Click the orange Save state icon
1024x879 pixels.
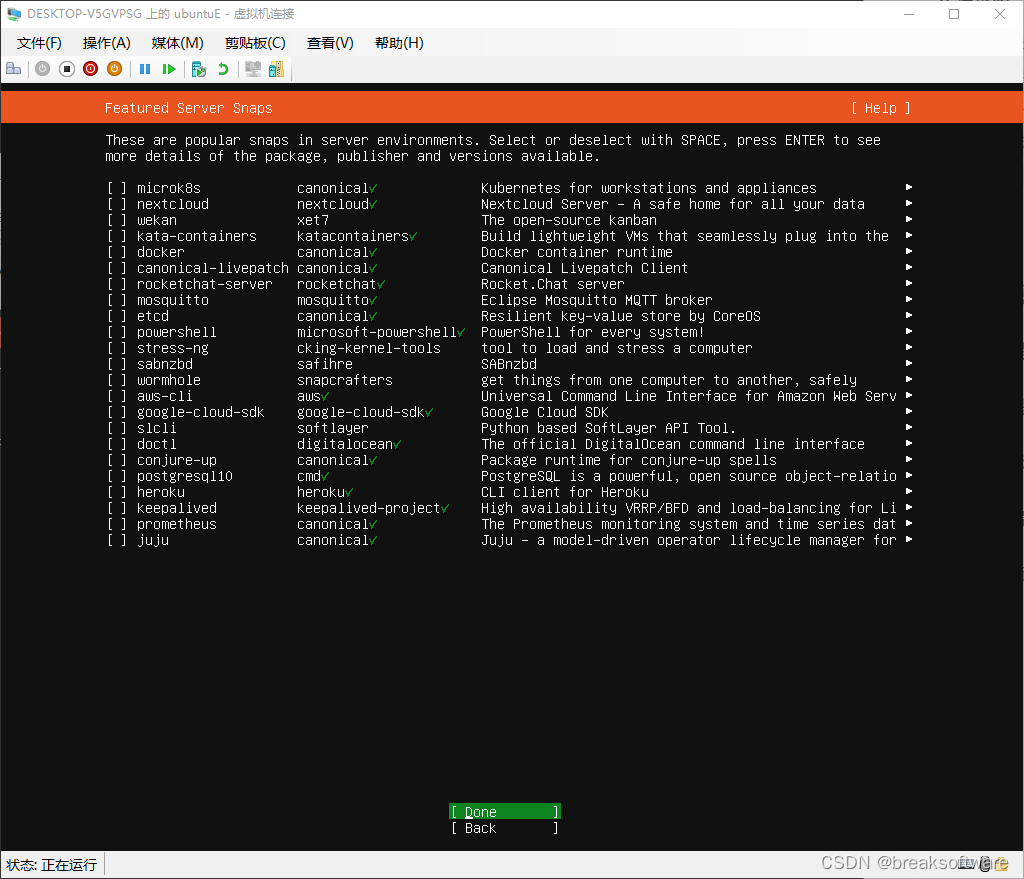point(114,69)
